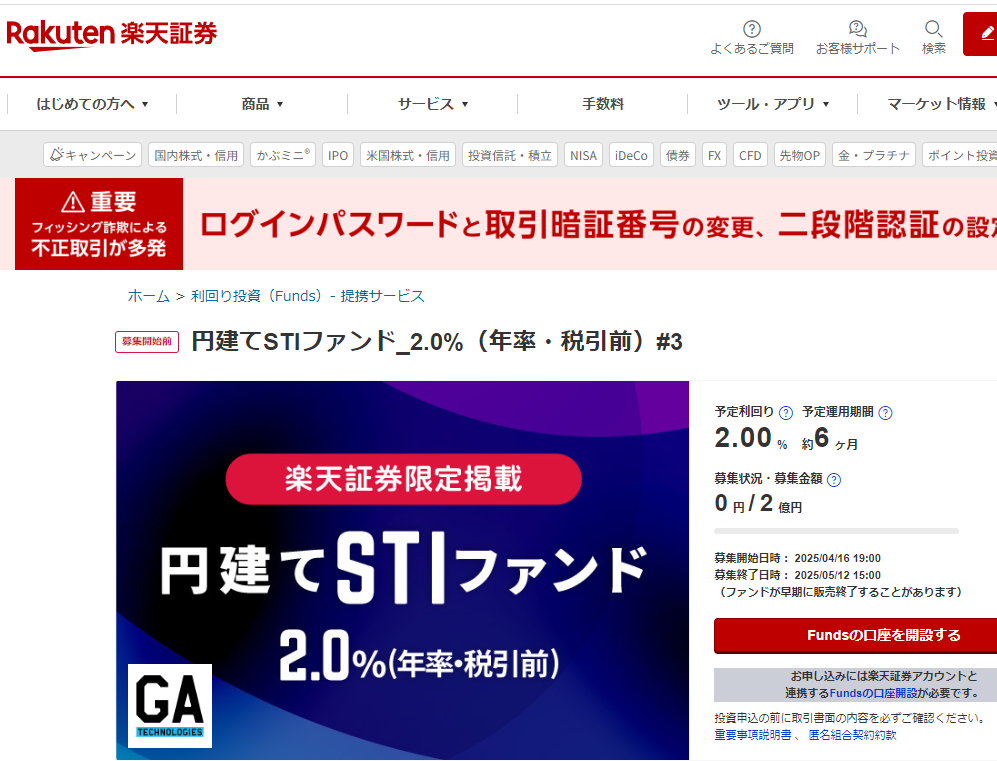Click the fund title 円建てSTIファンド_2.0% #3
Screen dimensions: 997x761
[x=437, y=341]
